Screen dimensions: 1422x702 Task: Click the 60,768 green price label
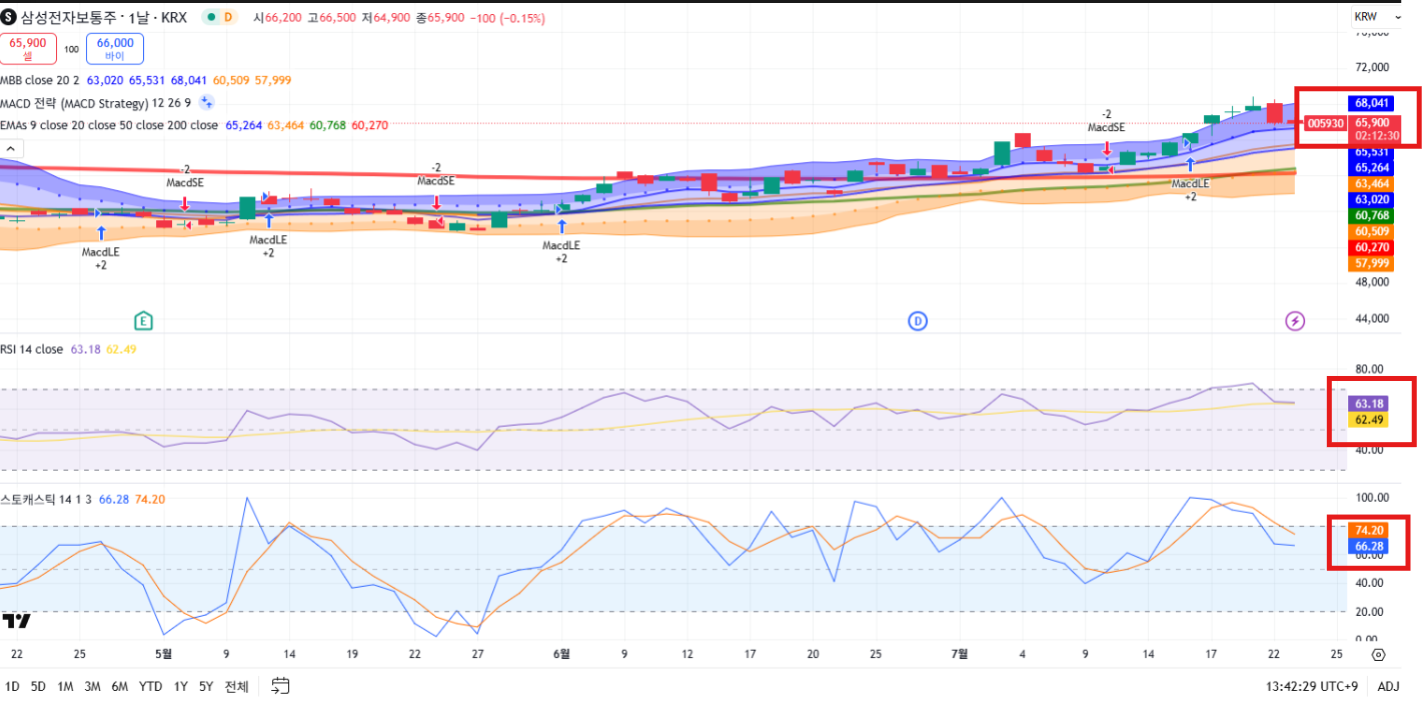pyautogui.click(x=1371, y=216)
